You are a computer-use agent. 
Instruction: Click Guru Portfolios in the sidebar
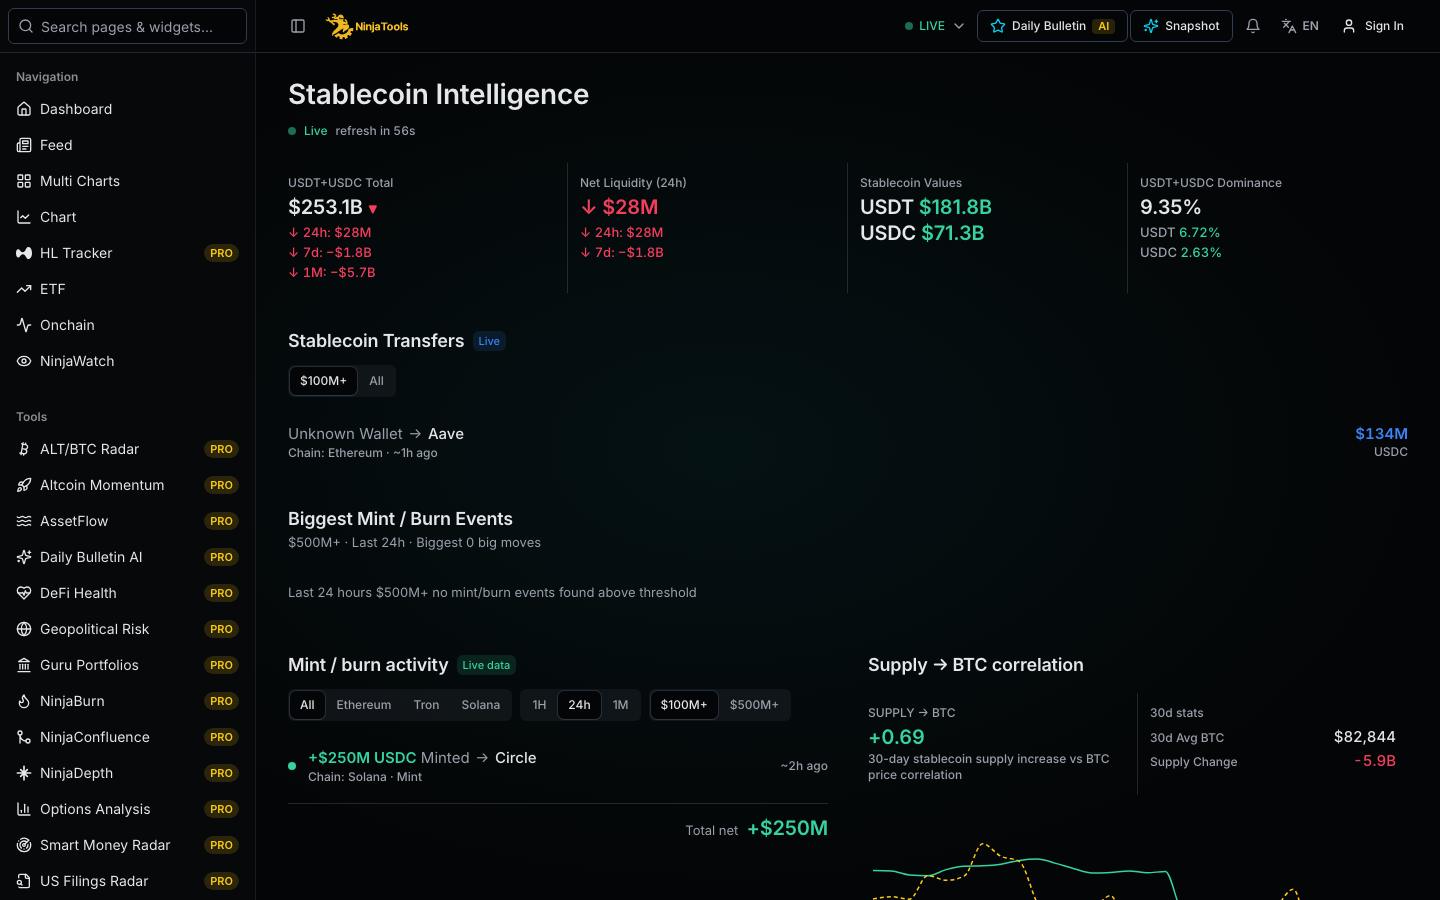[x=127, y=665]
